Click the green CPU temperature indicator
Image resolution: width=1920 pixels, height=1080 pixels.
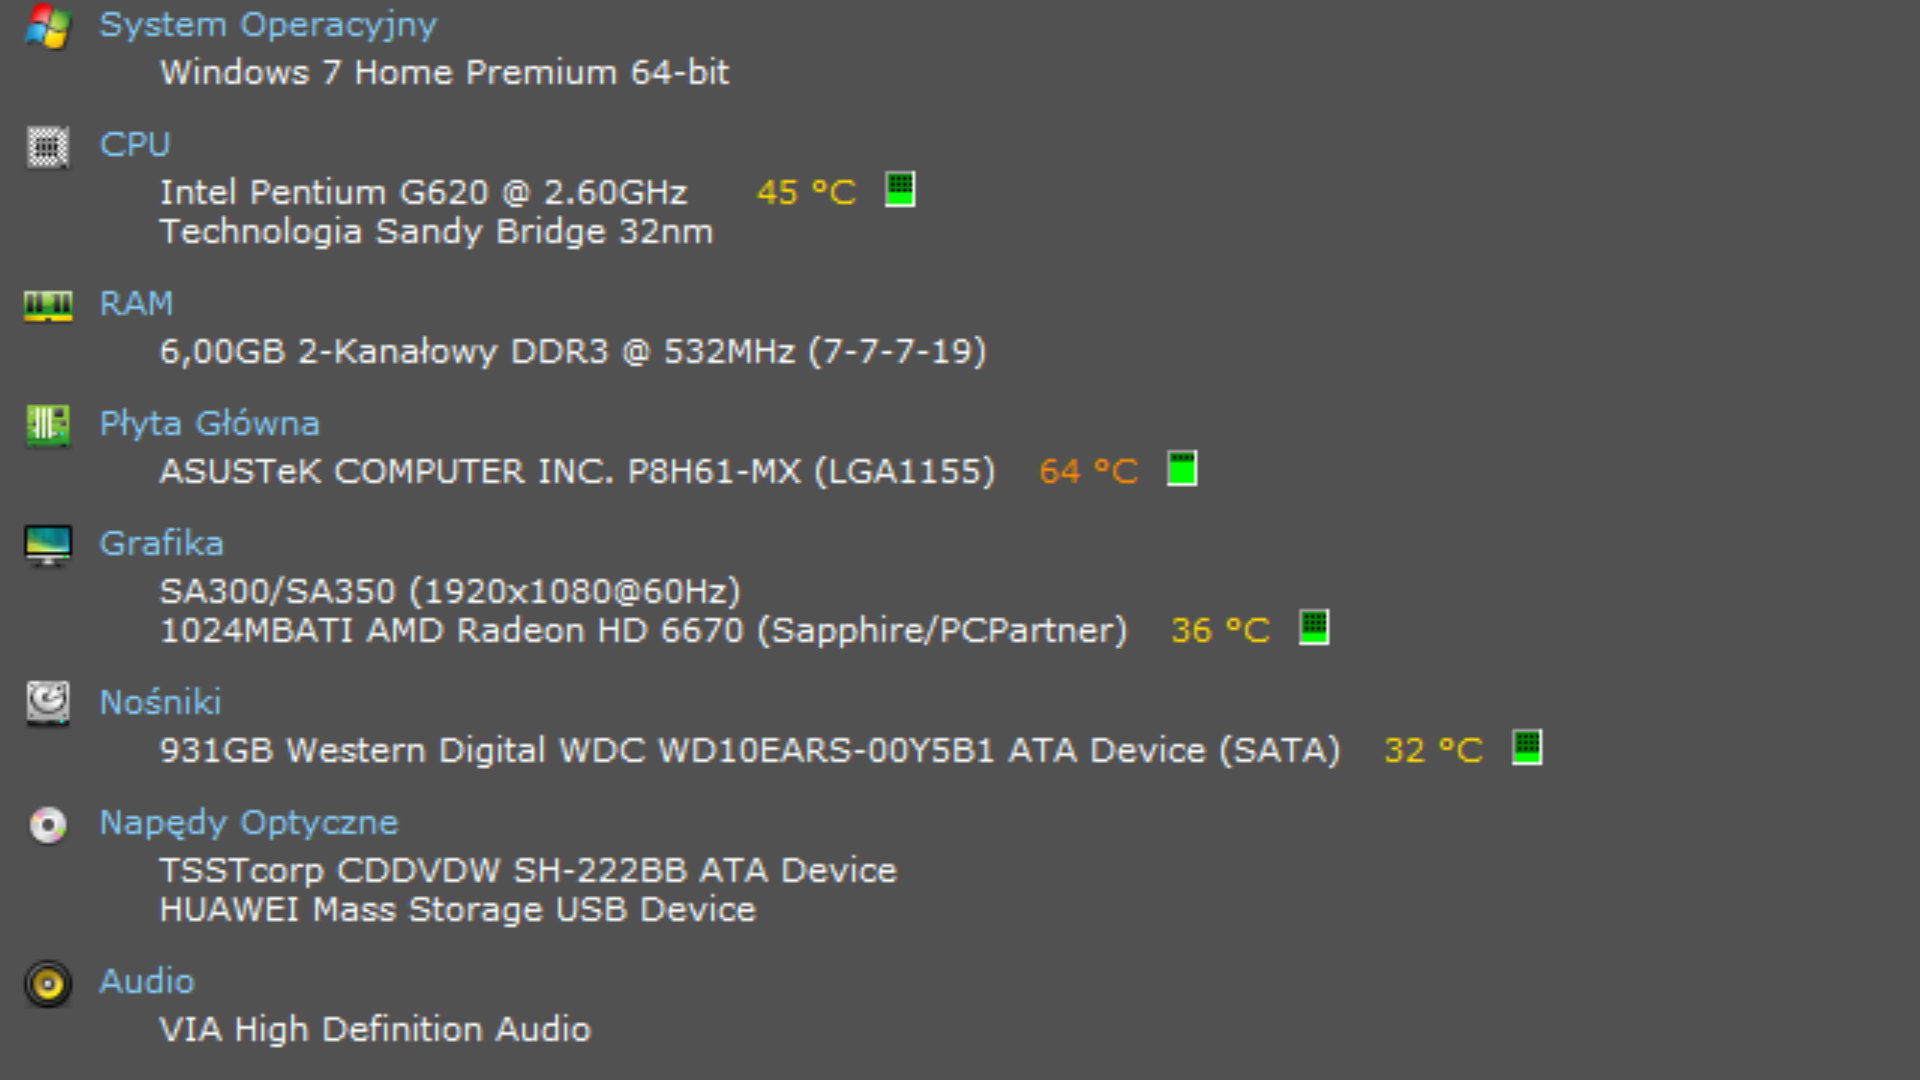pyautogui.click(x=900, y=189)
